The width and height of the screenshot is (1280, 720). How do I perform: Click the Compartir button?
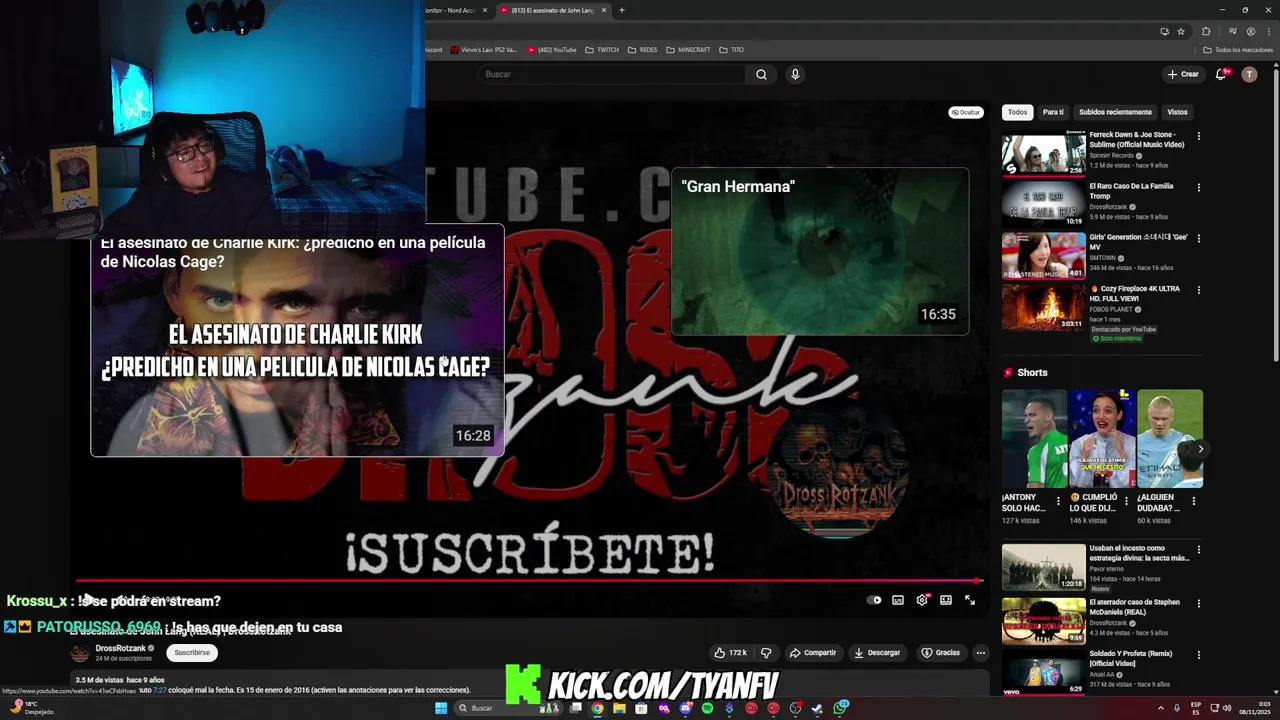coord(813,653)
